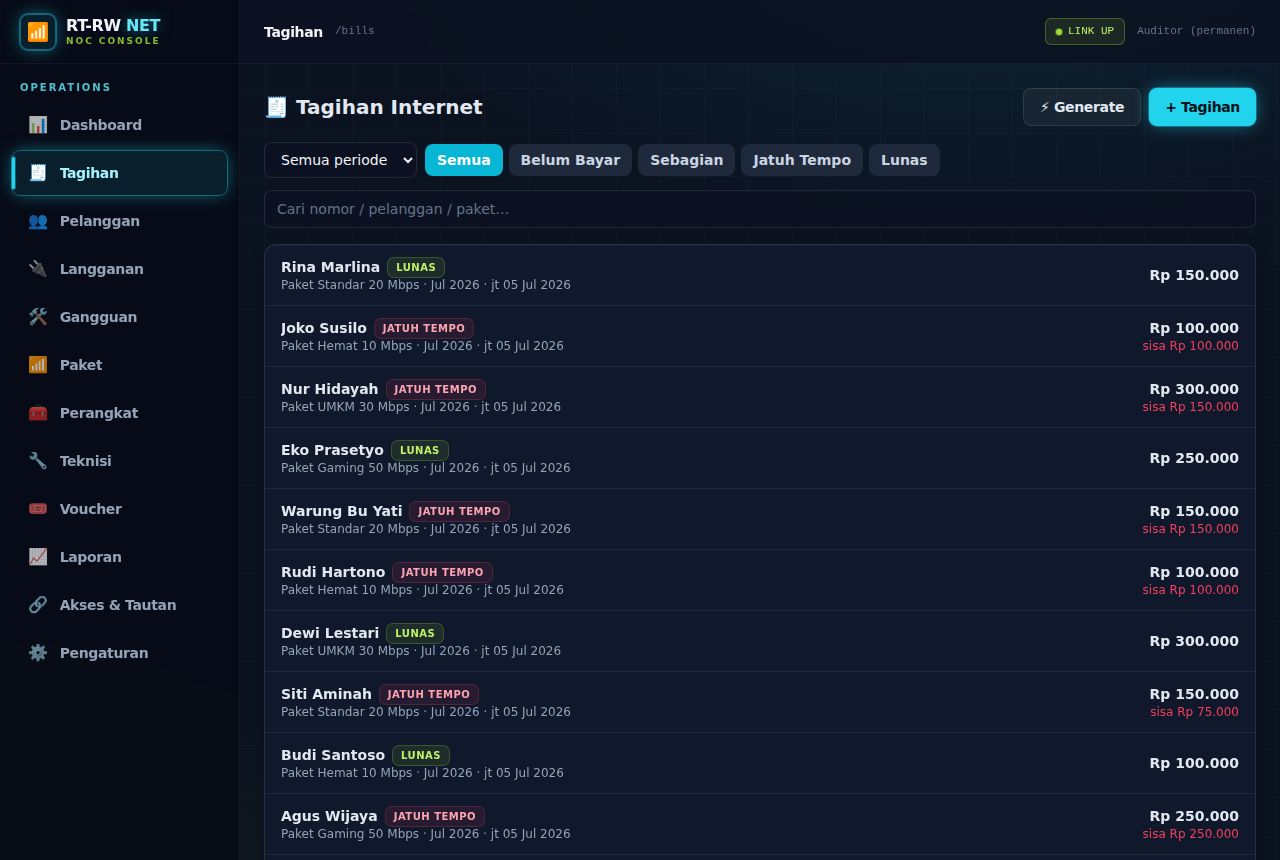Open the Pengaturan label in sidebar
This screenshot has height=860, width=1280.
(104, 653)
